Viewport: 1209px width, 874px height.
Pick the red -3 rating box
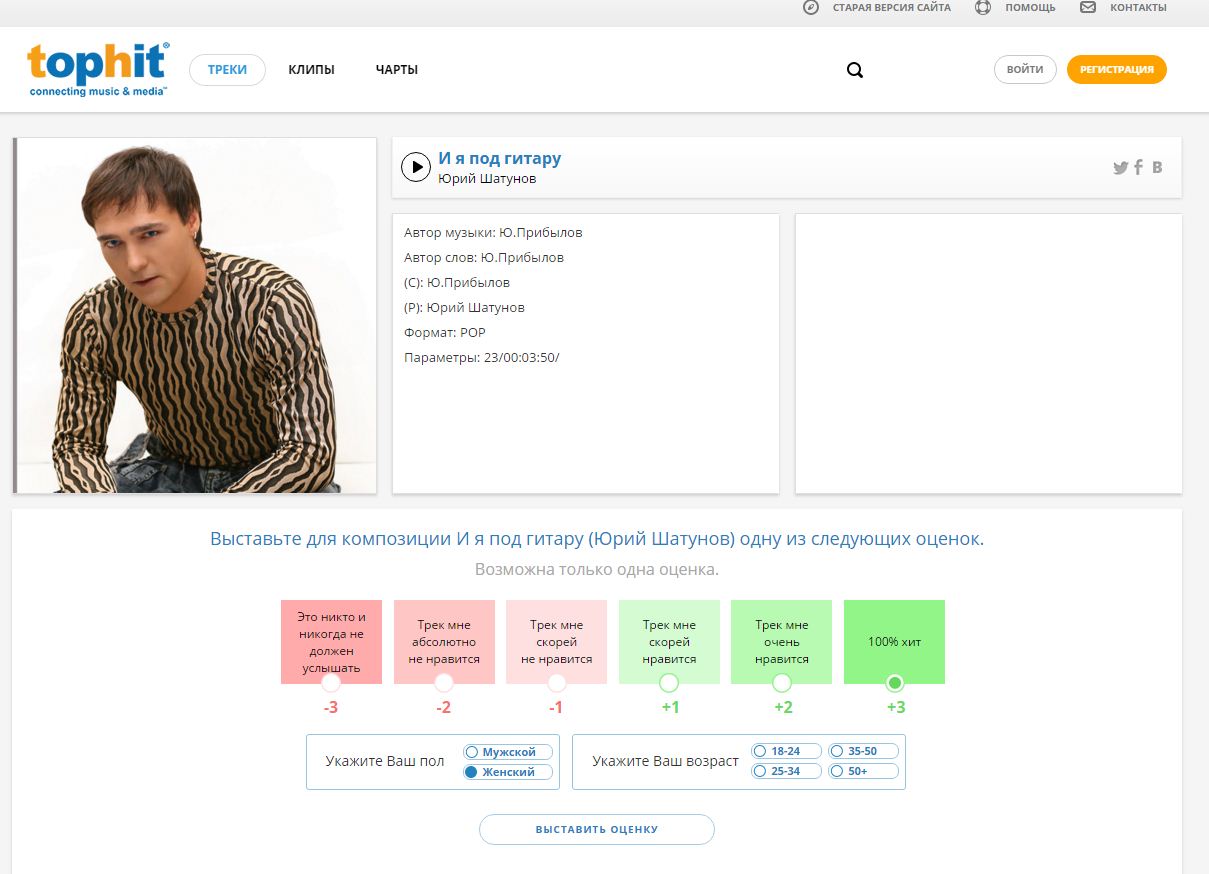(331, 640)
